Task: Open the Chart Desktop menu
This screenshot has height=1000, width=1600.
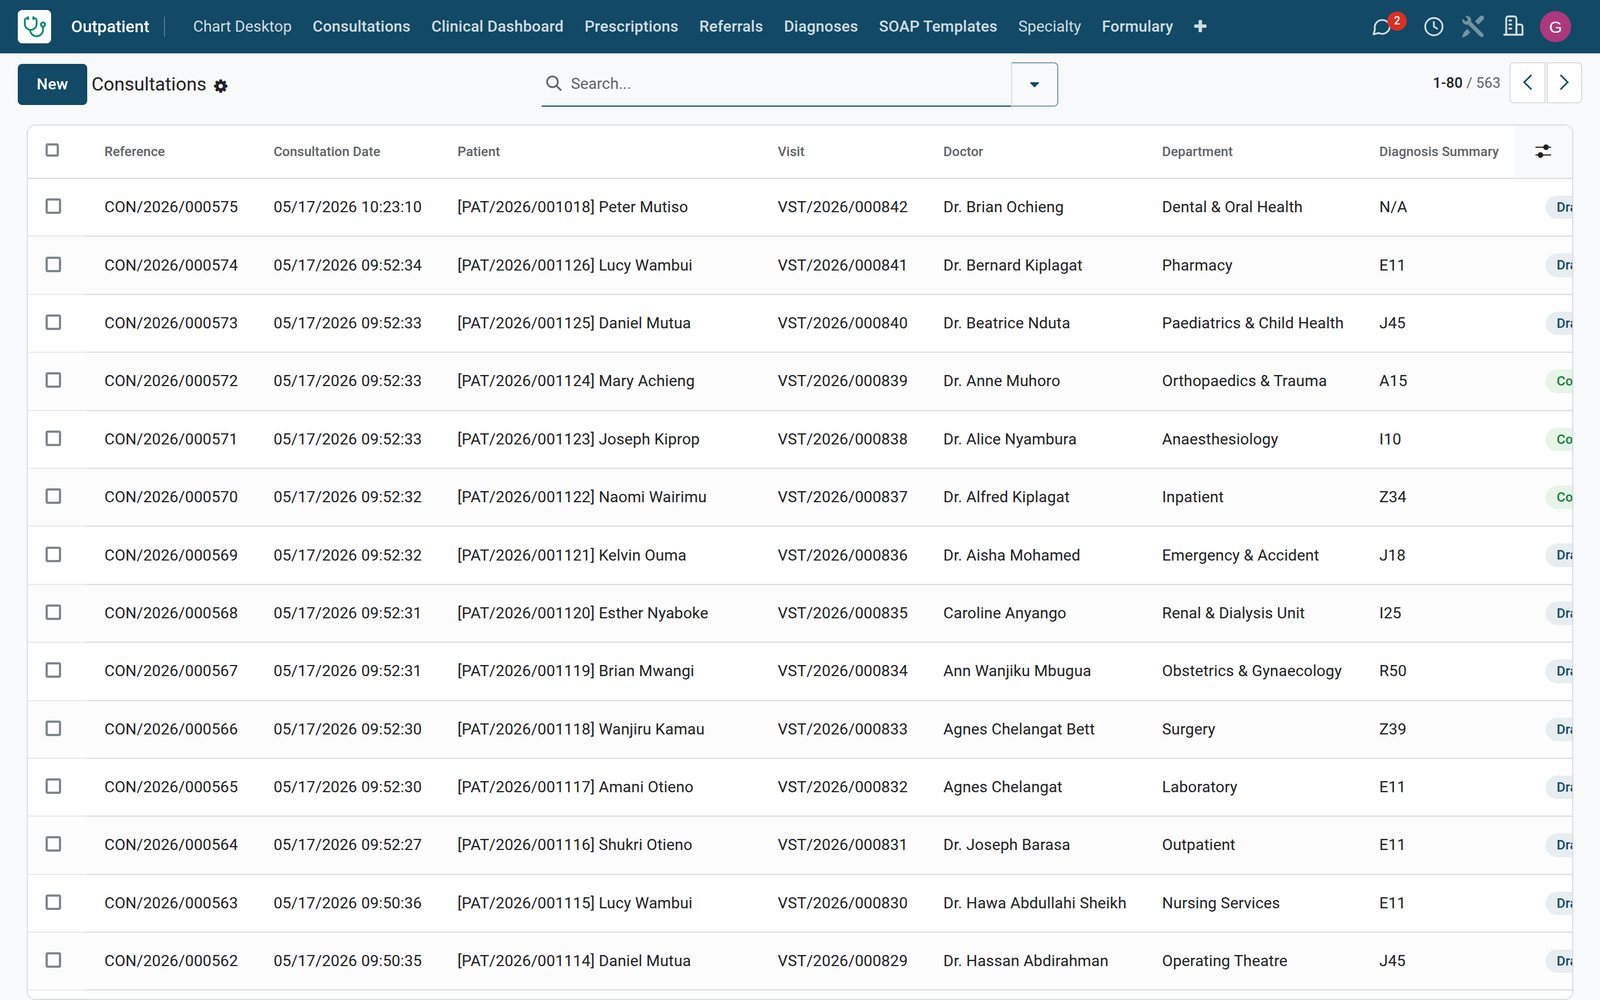Action: (242, 26)
